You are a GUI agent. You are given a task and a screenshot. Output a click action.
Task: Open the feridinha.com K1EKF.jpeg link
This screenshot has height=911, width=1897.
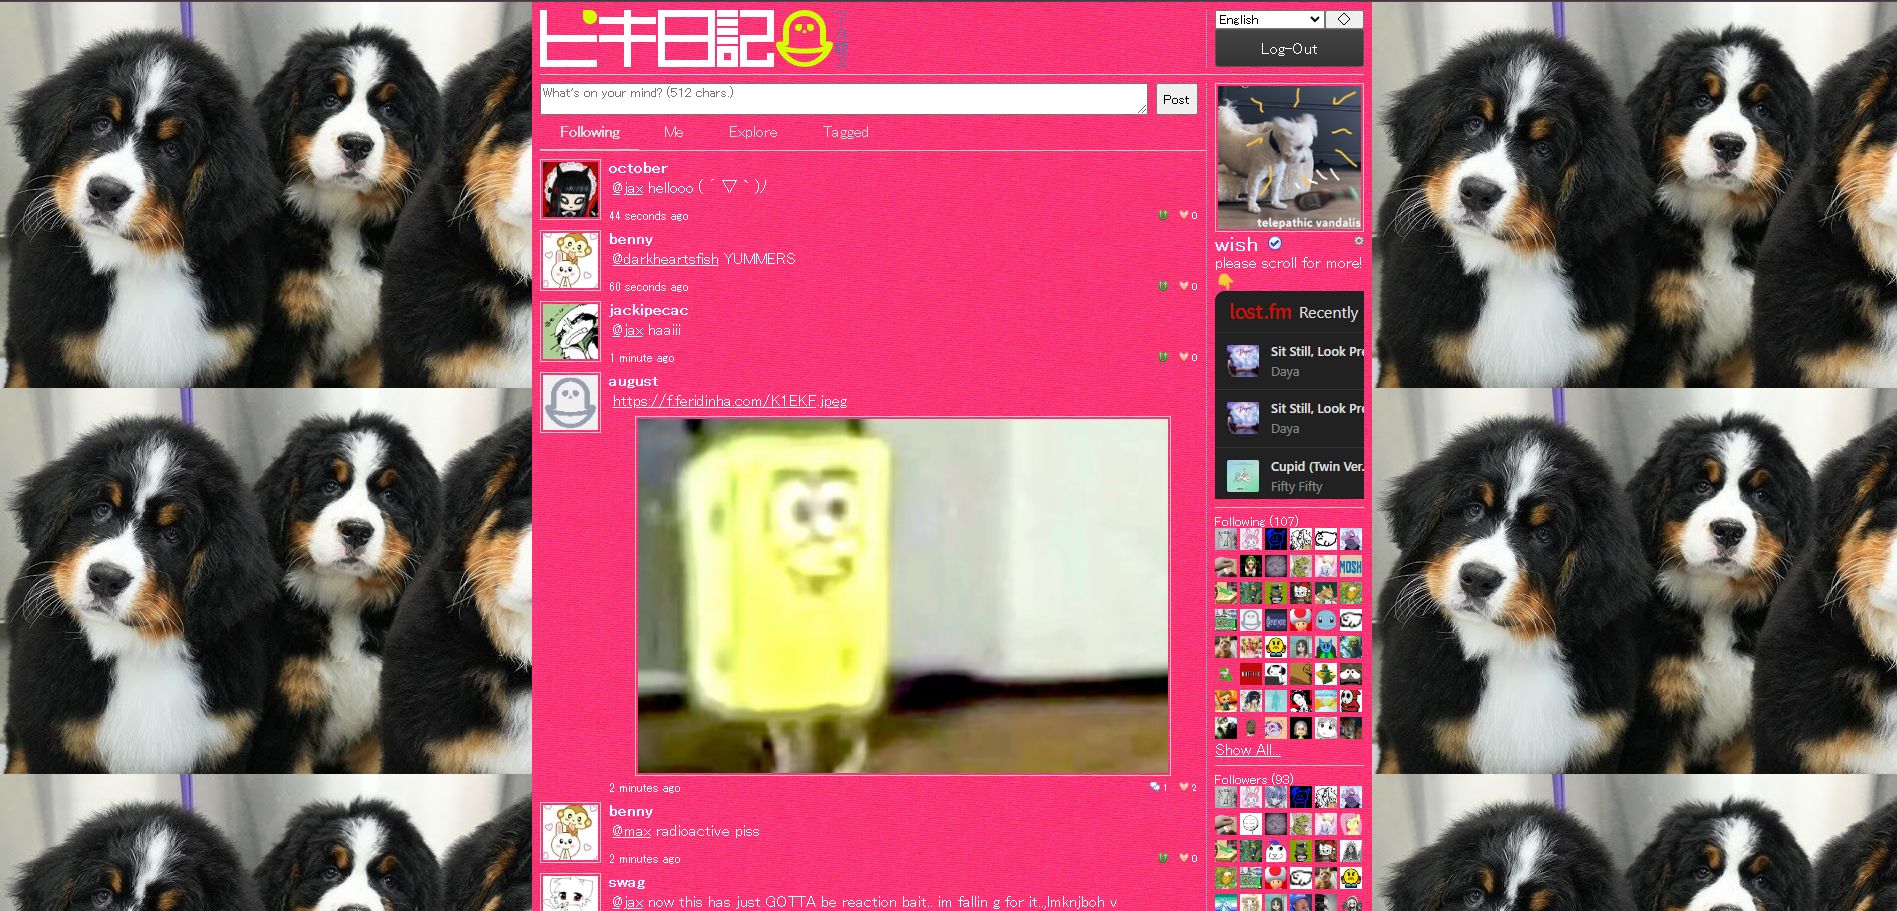coord(730,401)
